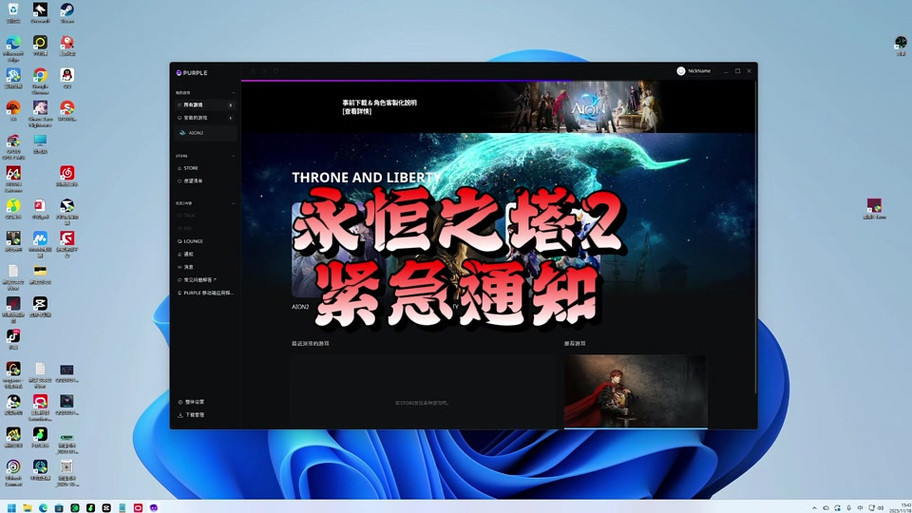Screen dimensions: 912x513
Task: Collapse the STORE section chevron
Action: tap(234, 156)
